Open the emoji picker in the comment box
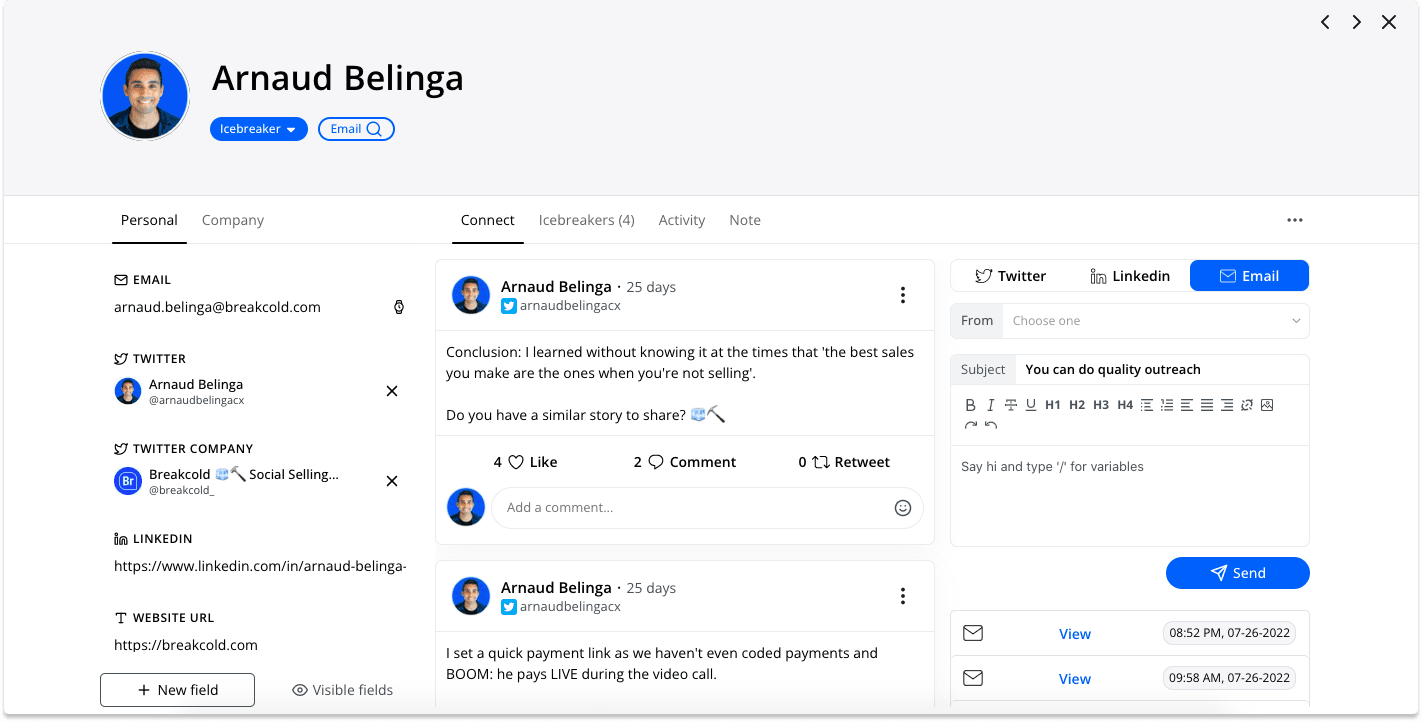 pos(903,508)
